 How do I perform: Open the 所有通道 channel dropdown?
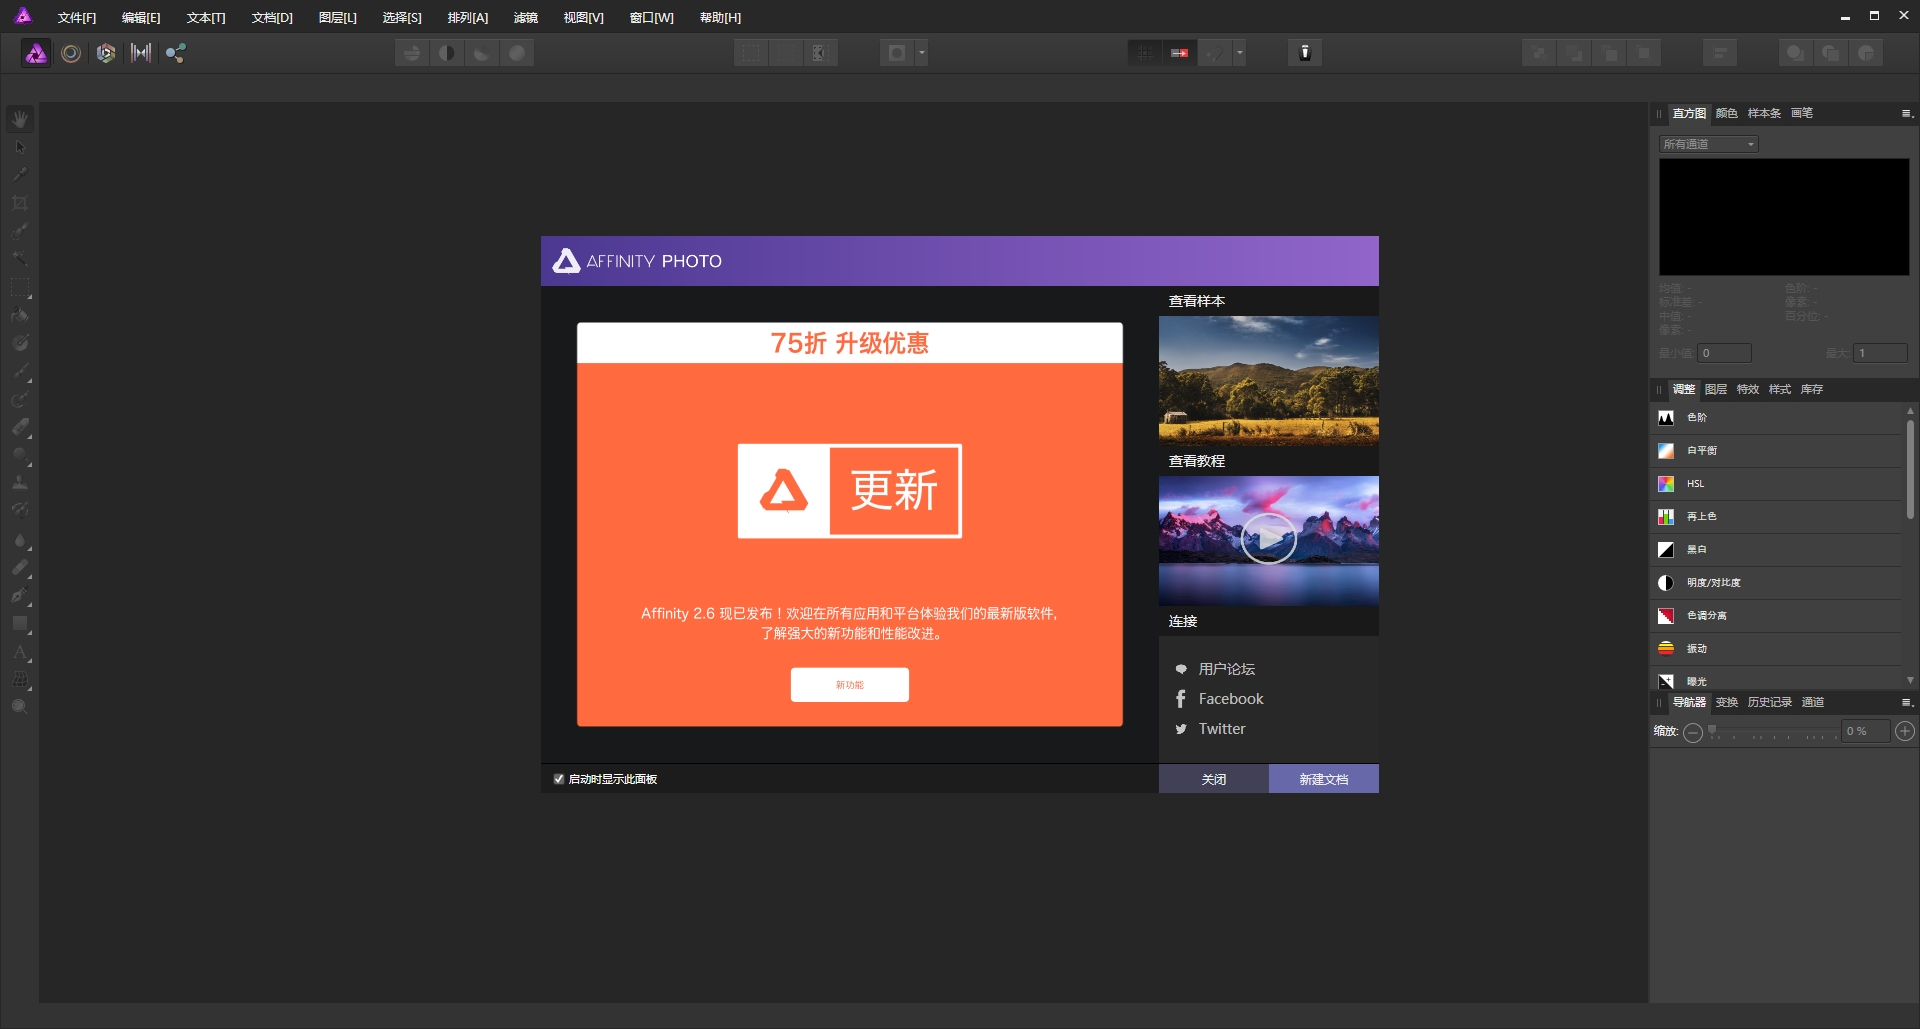point(1707,144)
